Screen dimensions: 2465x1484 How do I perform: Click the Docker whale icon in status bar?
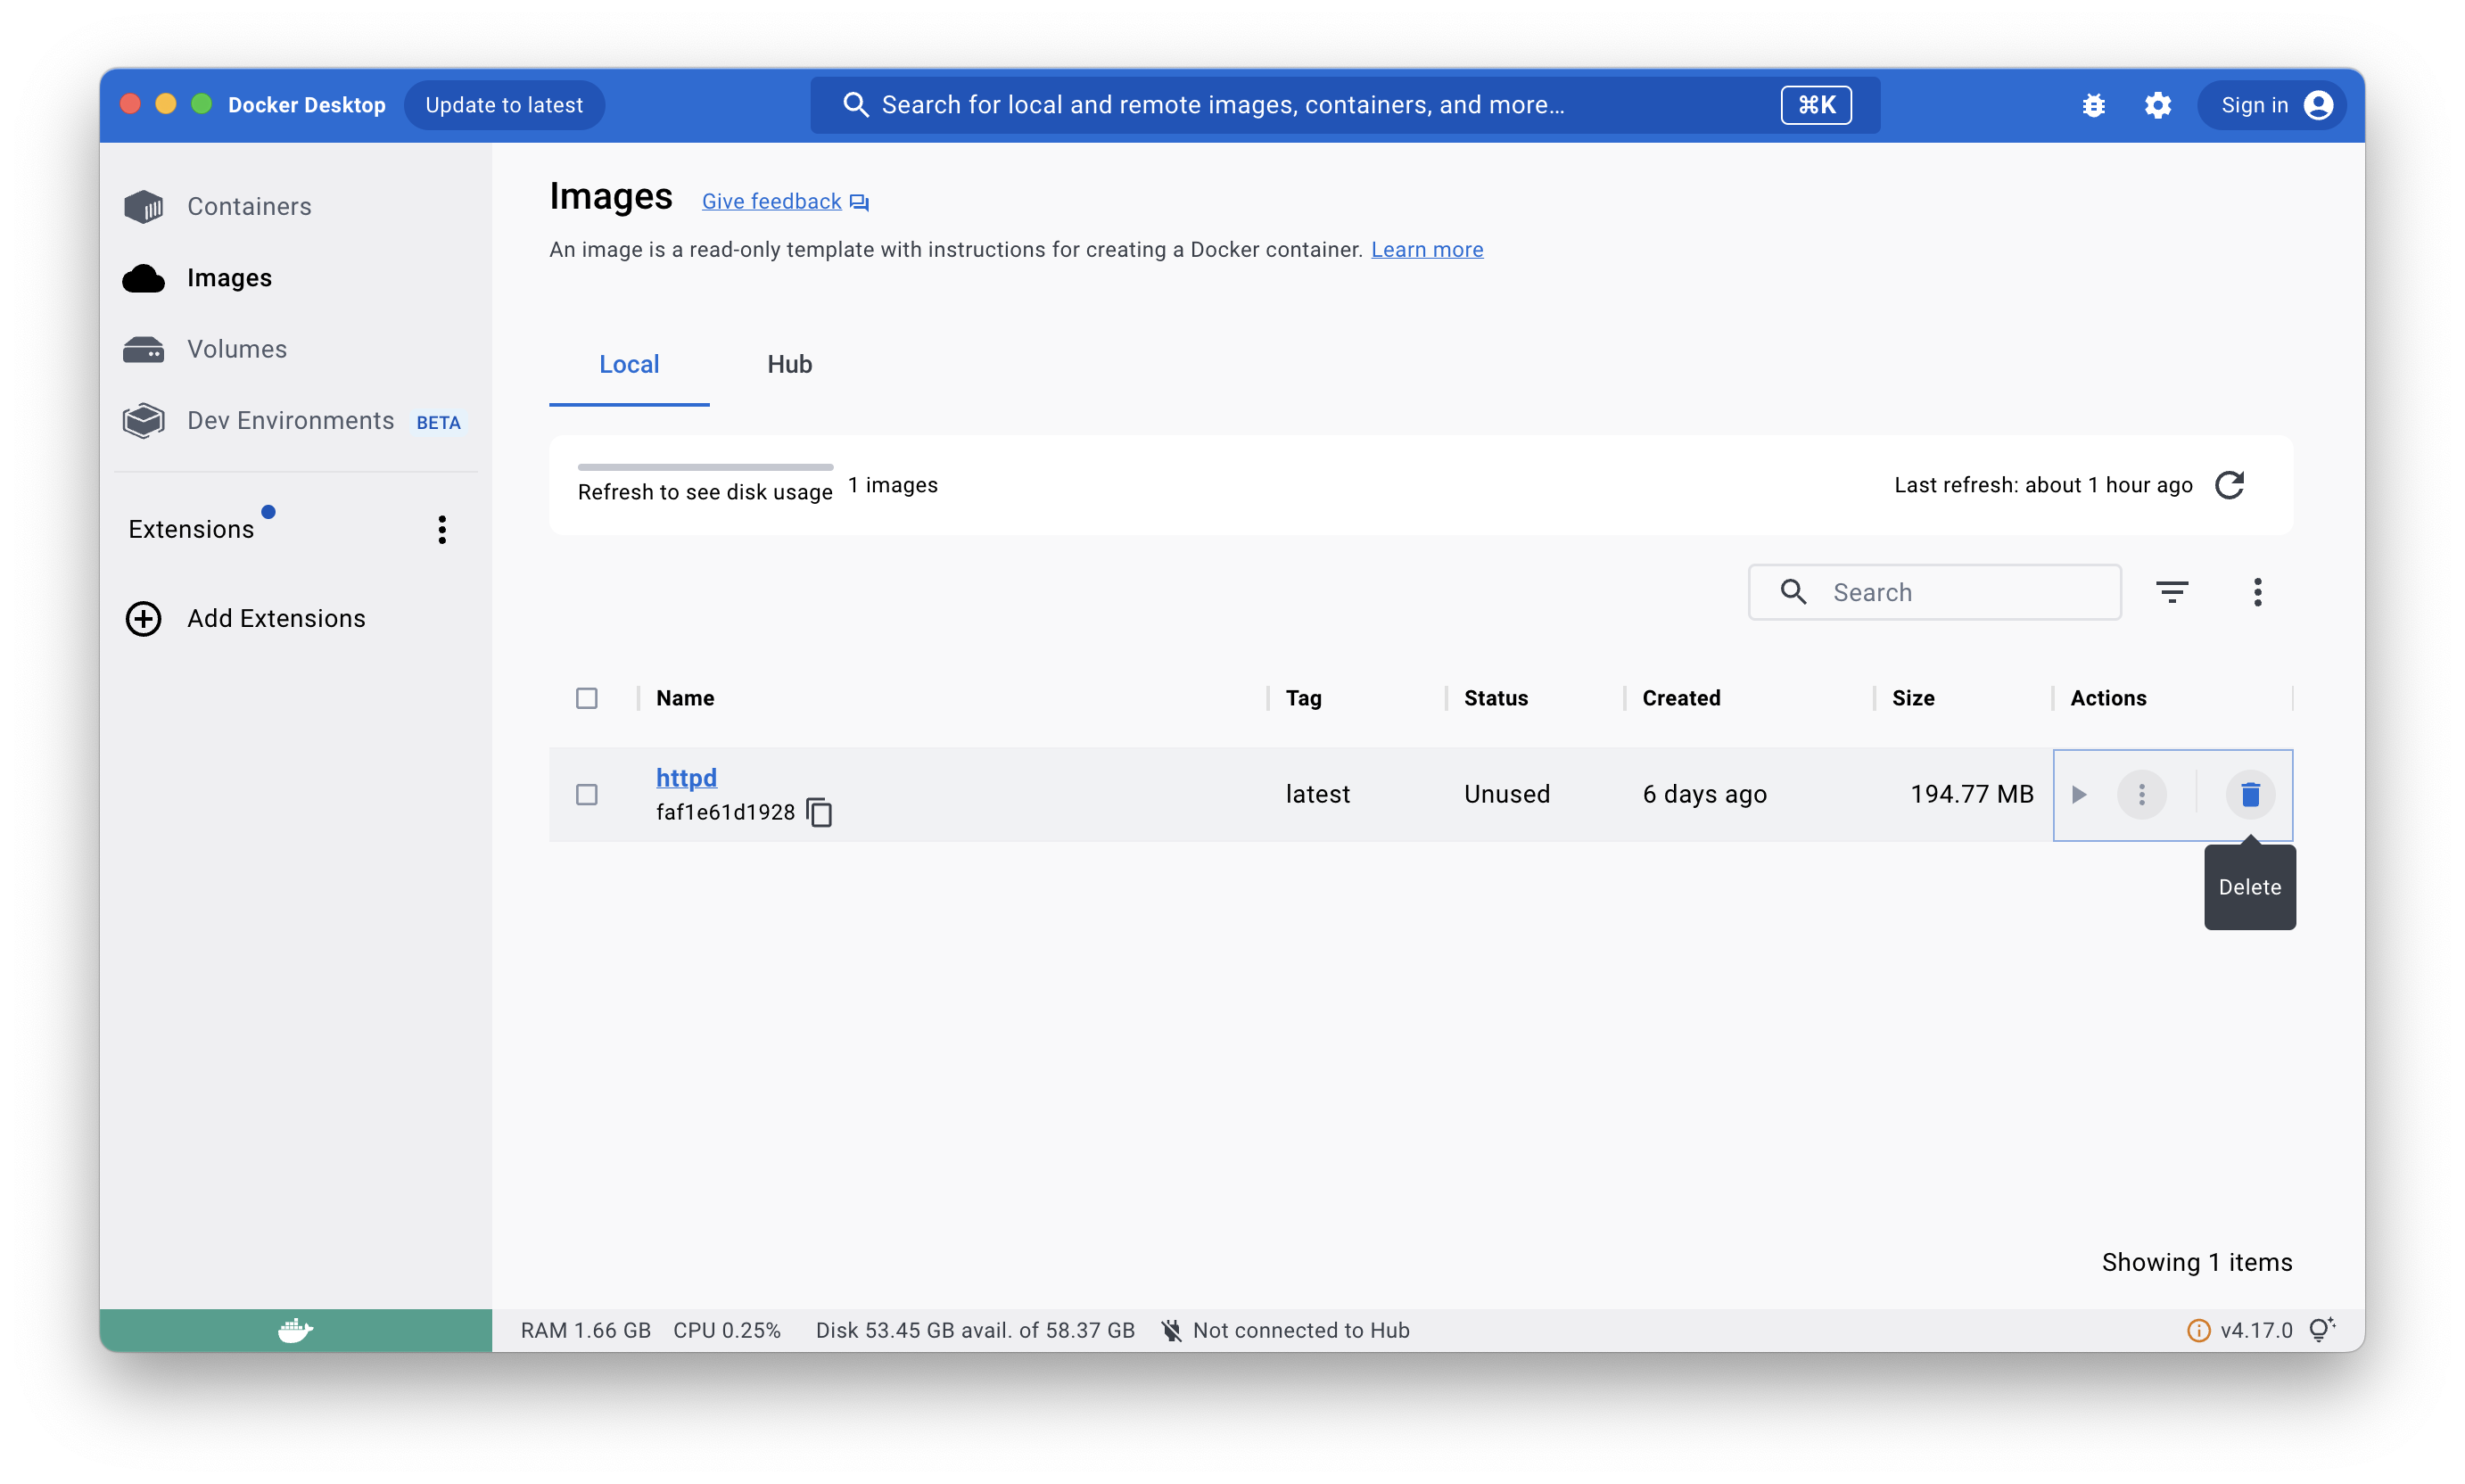pos(295,1330)
